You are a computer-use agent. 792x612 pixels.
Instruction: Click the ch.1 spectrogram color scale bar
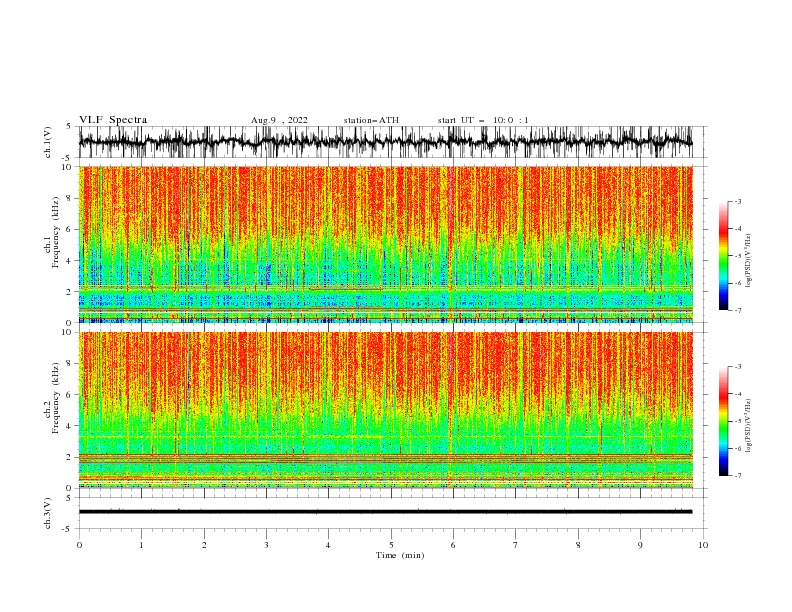click(723, 256)
